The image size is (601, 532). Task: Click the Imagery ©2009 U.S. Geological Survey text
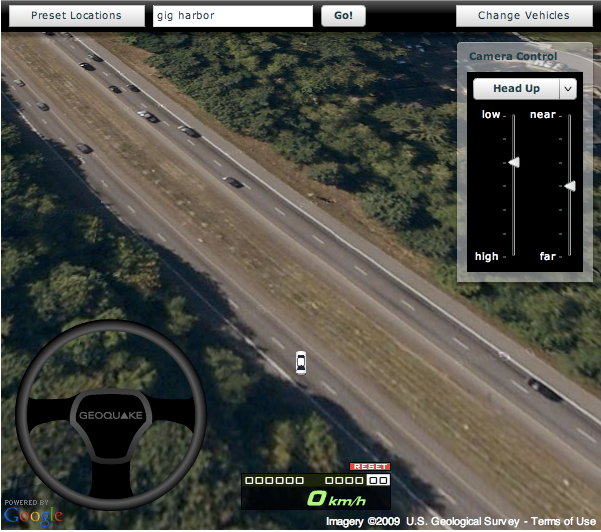(422, 521)
